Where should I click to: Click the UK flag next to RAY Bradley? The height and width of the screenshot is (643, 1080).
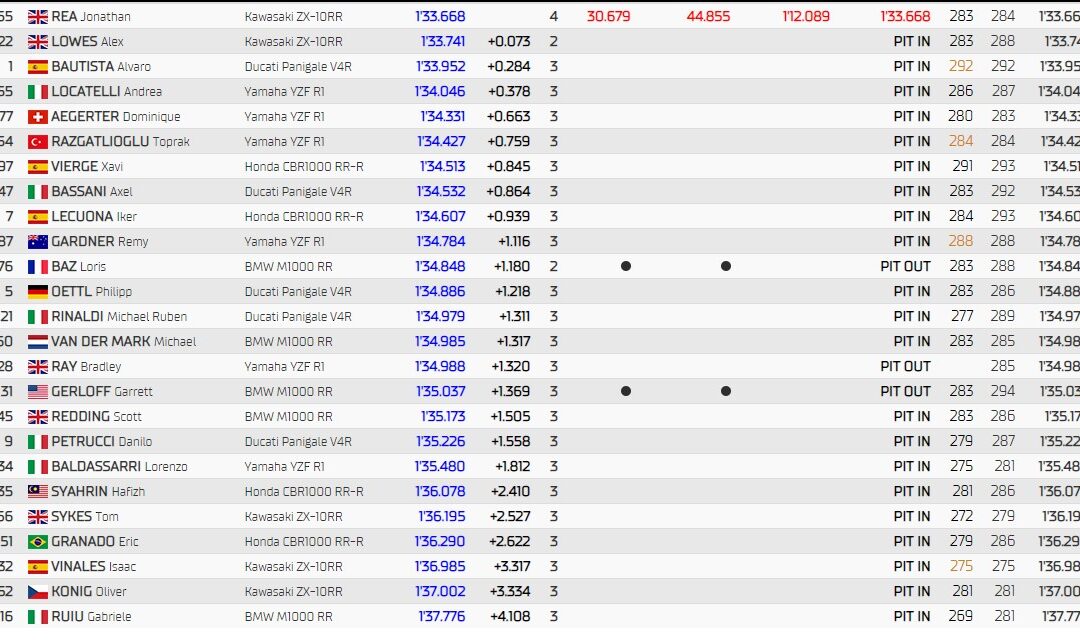[38, 367]
